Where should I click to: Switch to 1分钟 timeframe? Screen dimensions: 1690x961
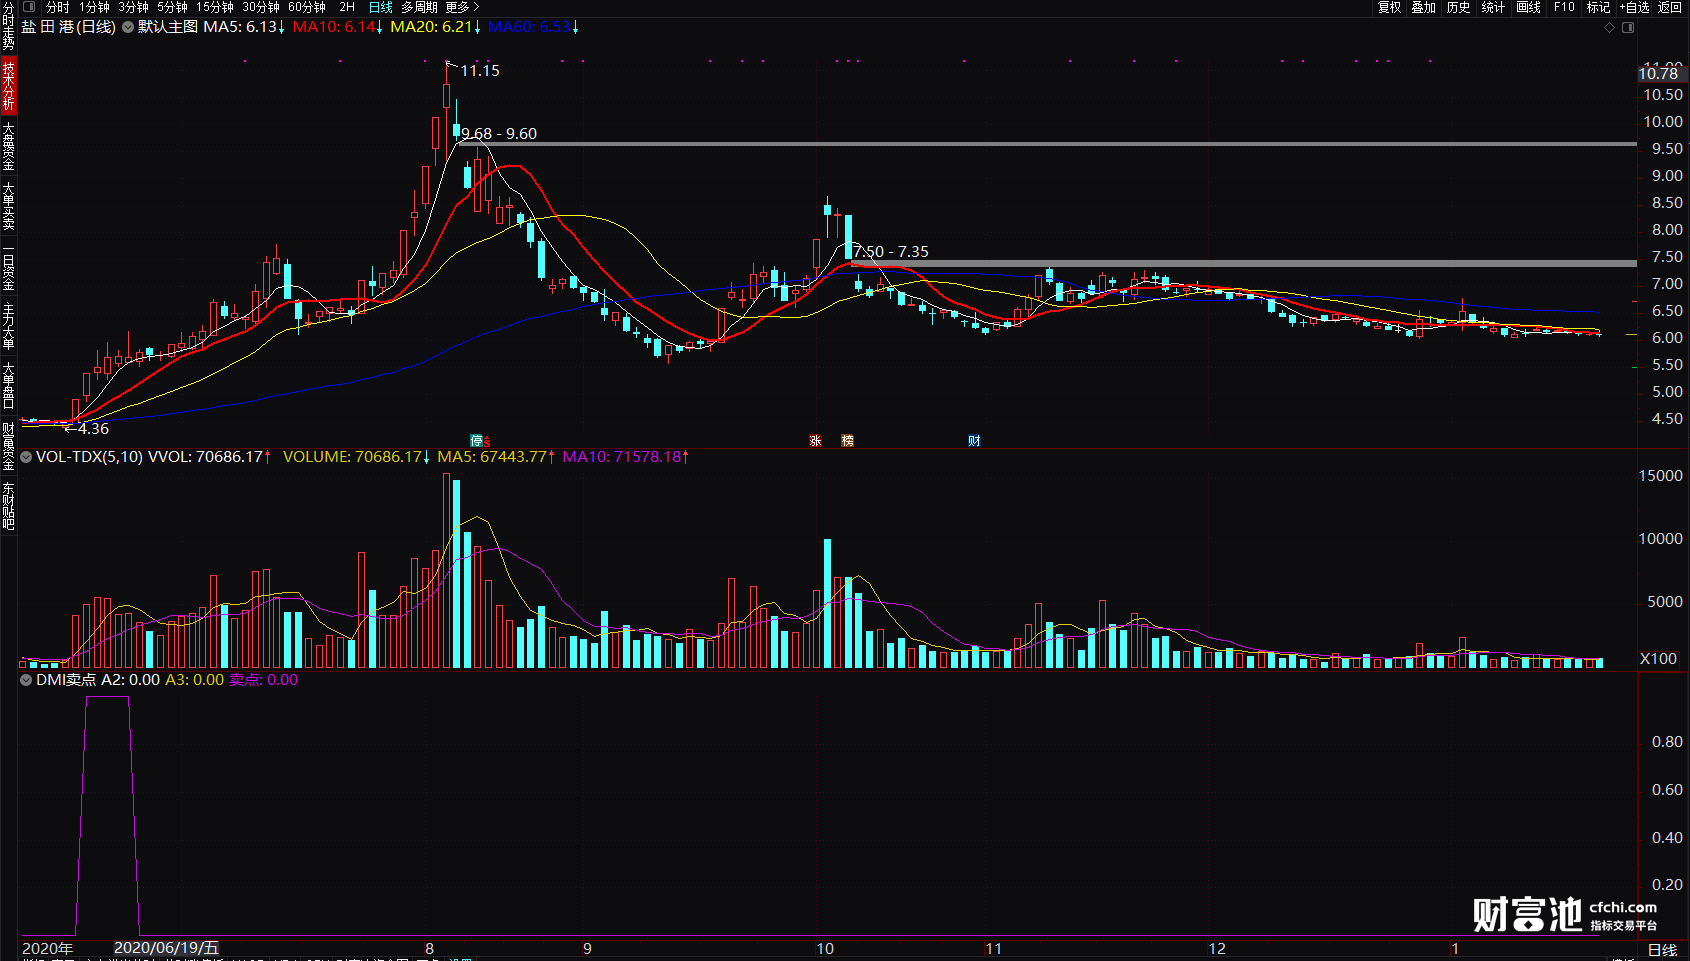(95, 7)
